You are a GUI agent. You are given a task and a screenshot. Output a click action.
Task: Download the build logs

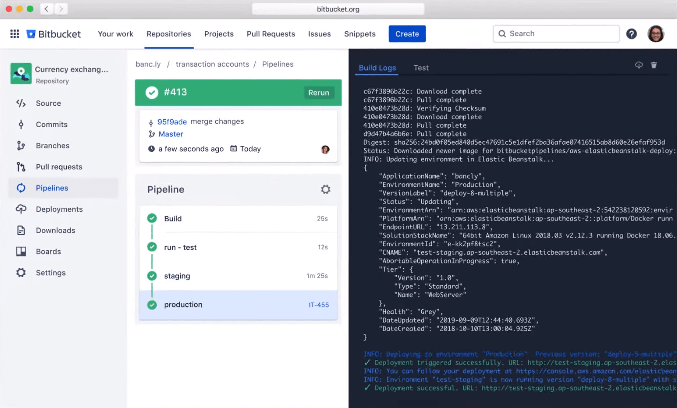point(639,65)
